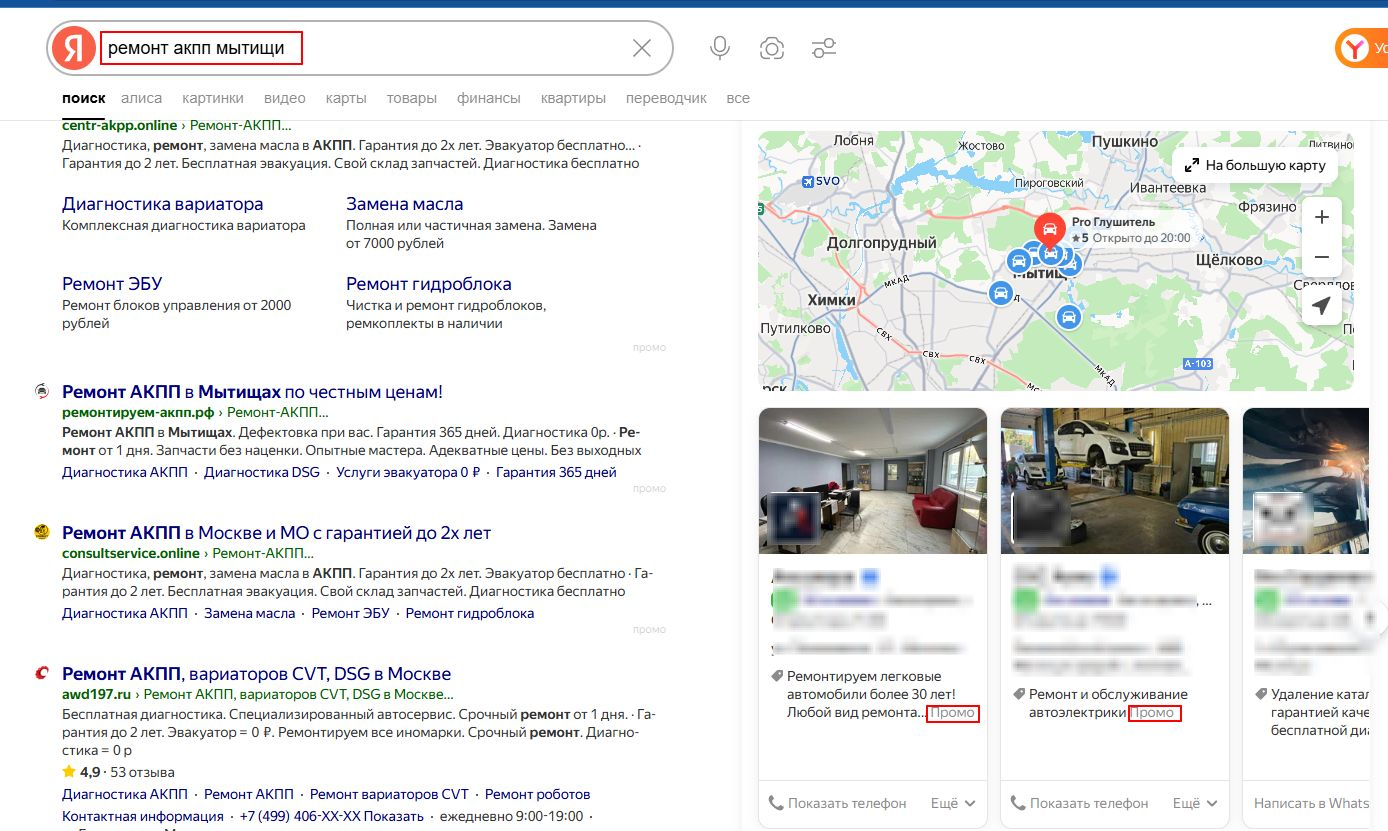This screenshot has width=1388, height=831.
Task: Click the SVO airport icon on the map
Action: (x=807, y=181)
